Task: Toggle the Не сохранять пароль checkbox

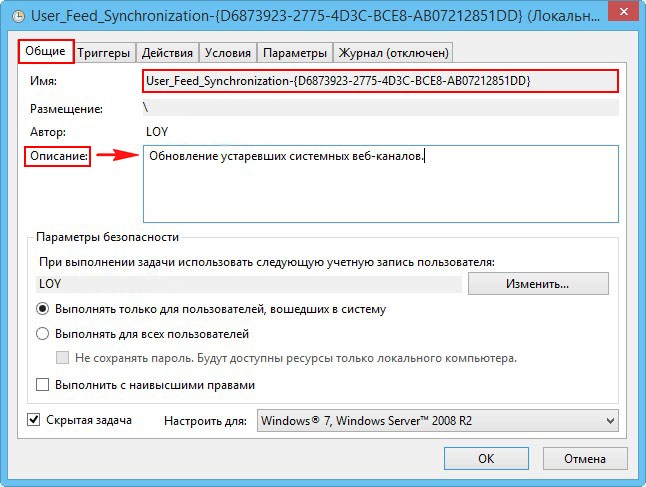Action: [63, 358]
